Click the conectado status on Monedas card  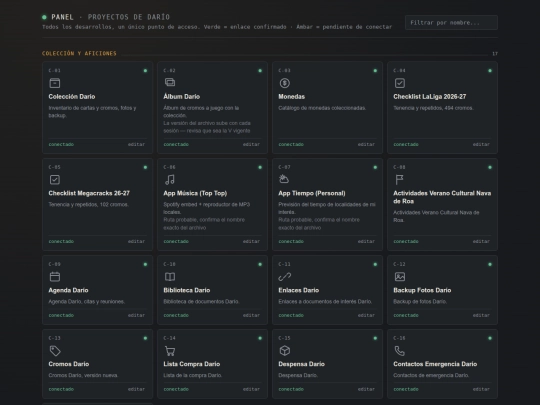291,144
